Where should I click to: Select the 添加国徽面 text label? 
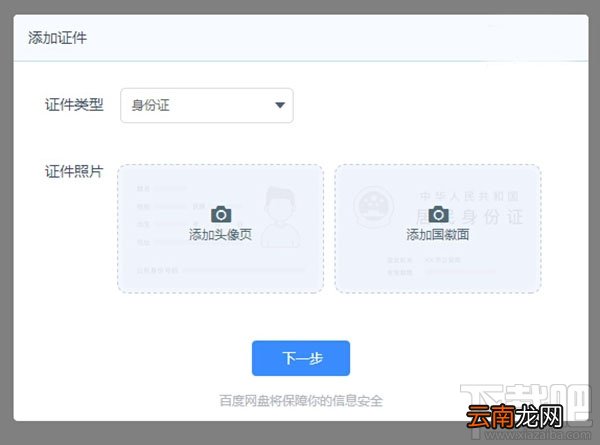(x=438, y=235)
